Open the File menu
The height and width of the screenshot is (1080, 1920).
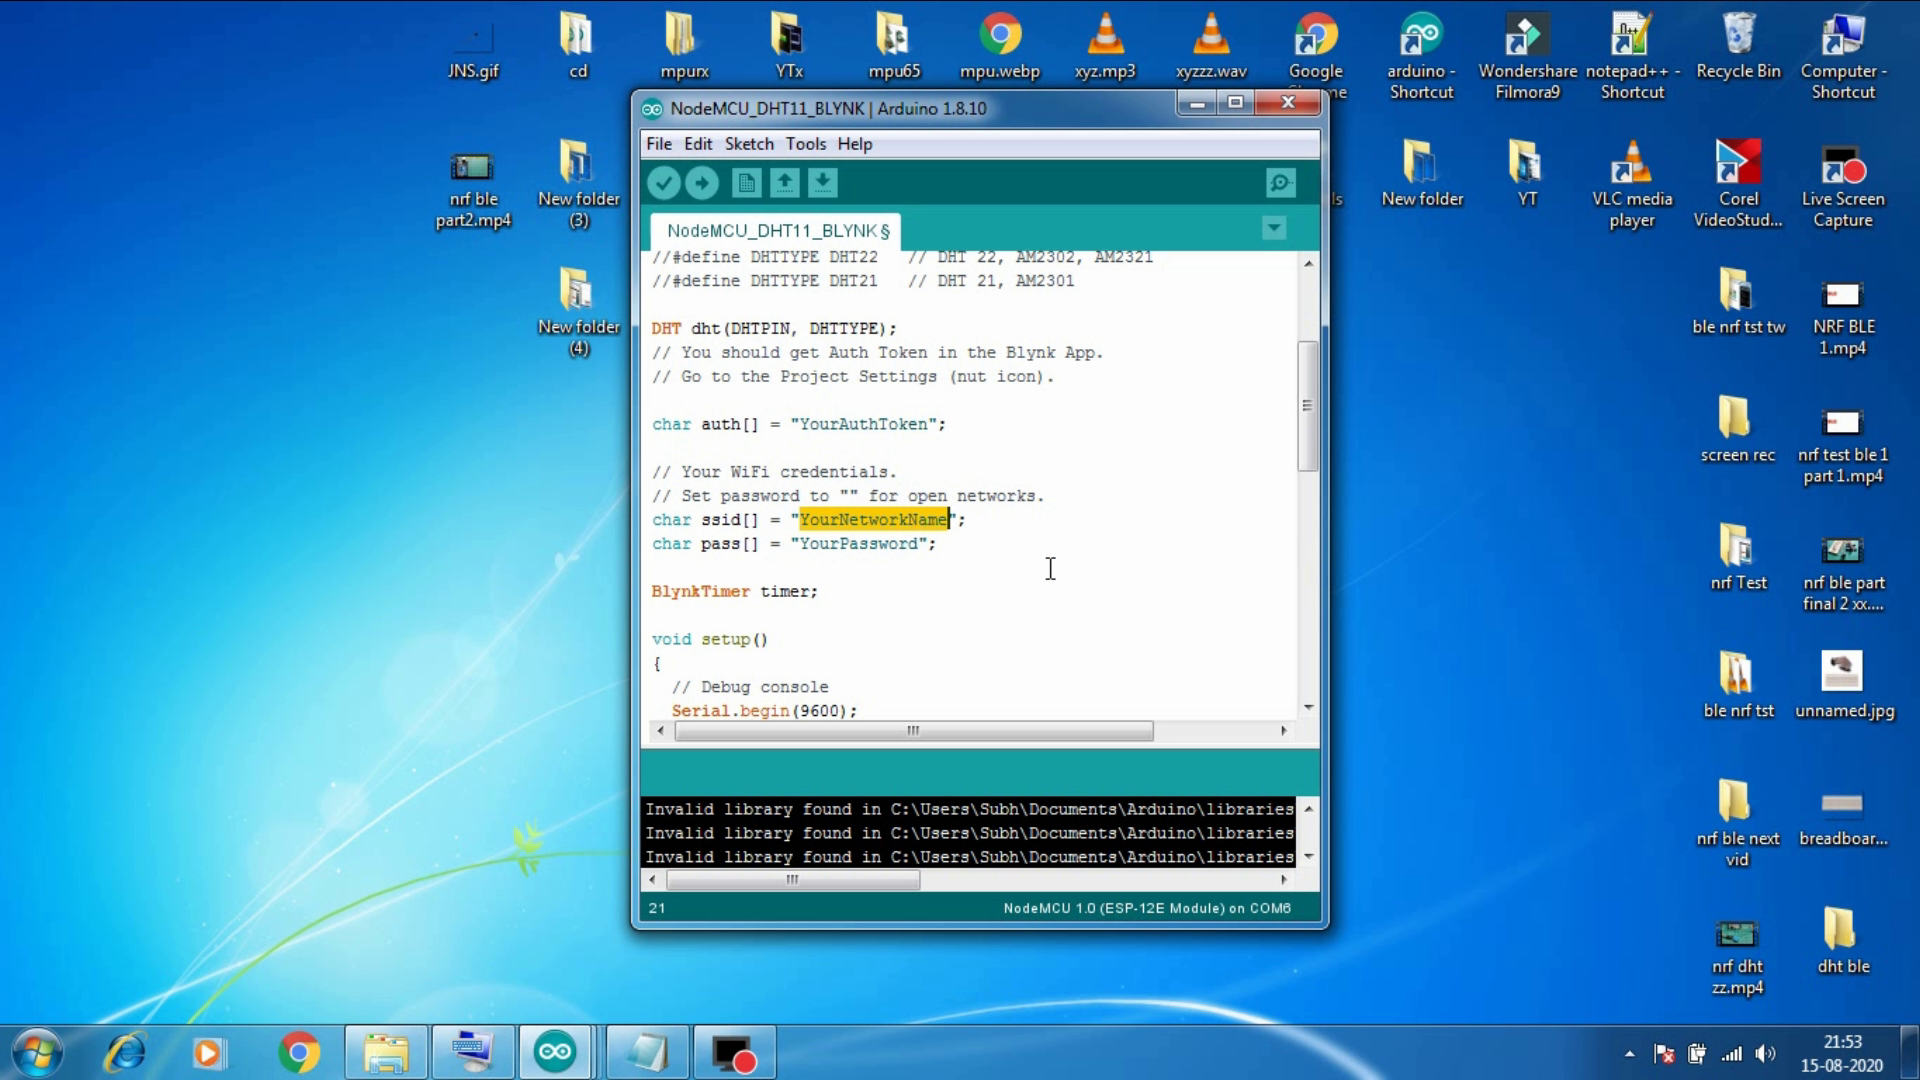click(658, 144)
